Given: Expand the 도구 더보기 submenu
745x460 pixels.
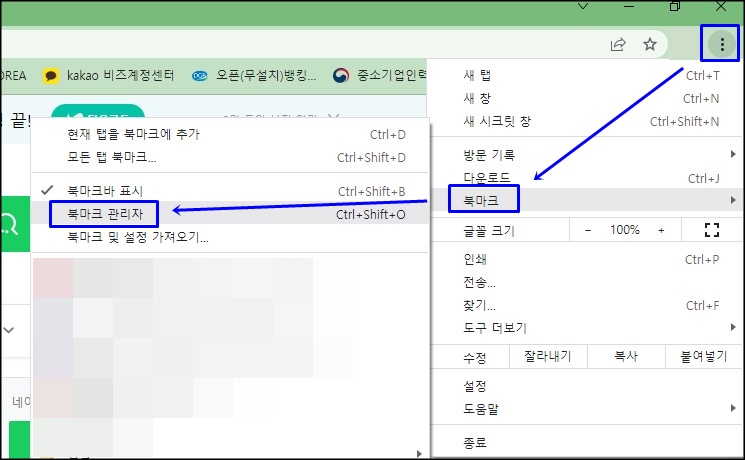Looking at the screenshot, I should (587, 328).
